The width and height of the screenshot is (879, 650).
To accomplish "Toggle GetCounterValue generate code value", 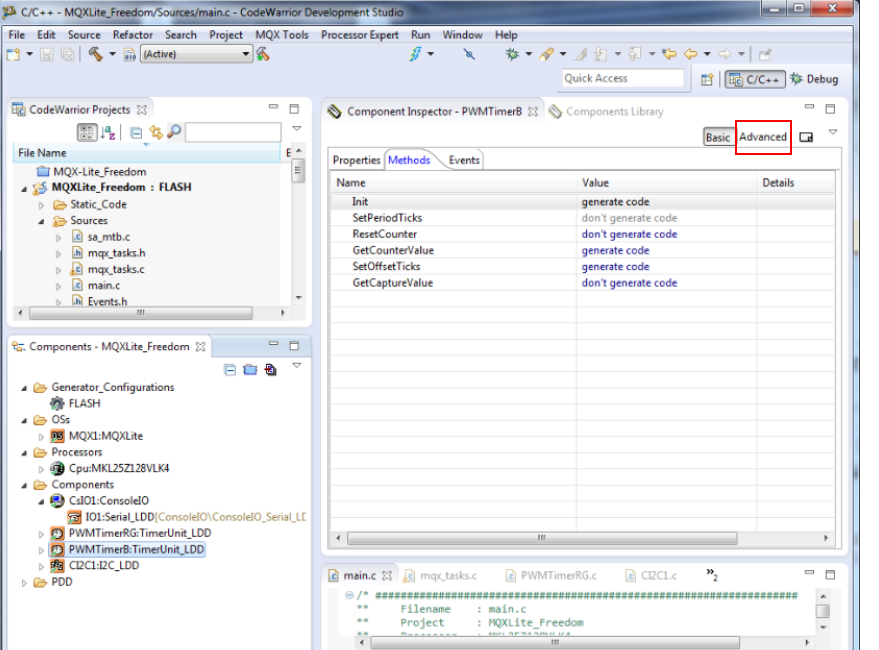I will [x=615, y=251].
